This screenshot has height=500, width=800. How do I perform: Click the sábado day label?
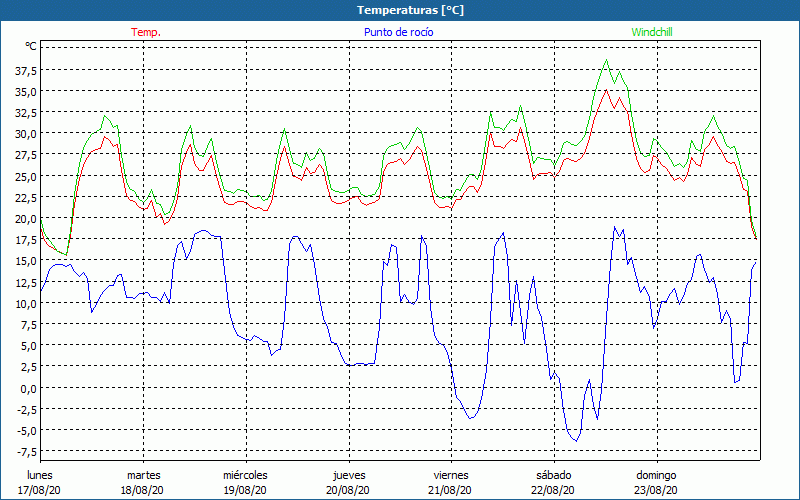click(x=554, y=475)
